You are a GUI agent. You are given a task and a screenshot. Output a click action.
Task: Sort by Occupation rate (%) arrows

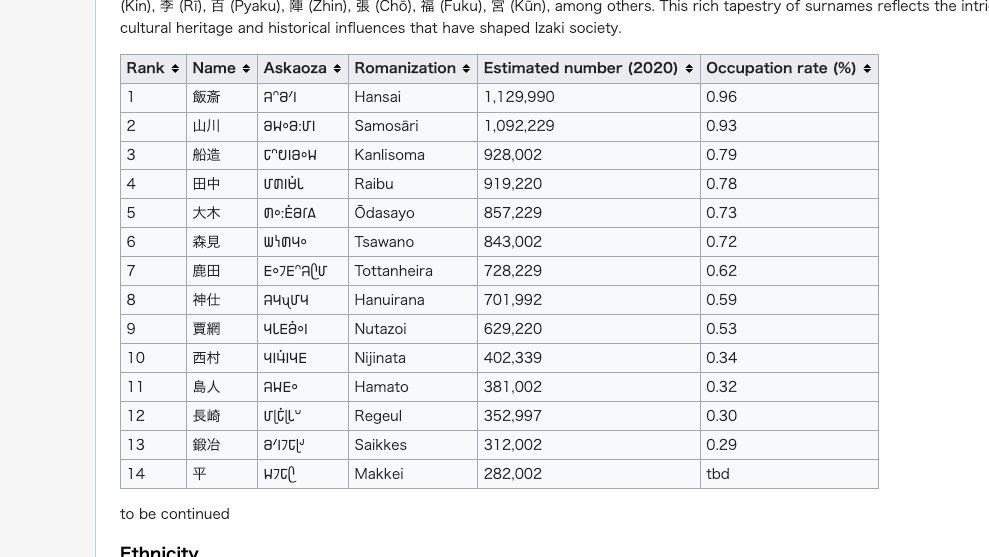click(867, 69)
